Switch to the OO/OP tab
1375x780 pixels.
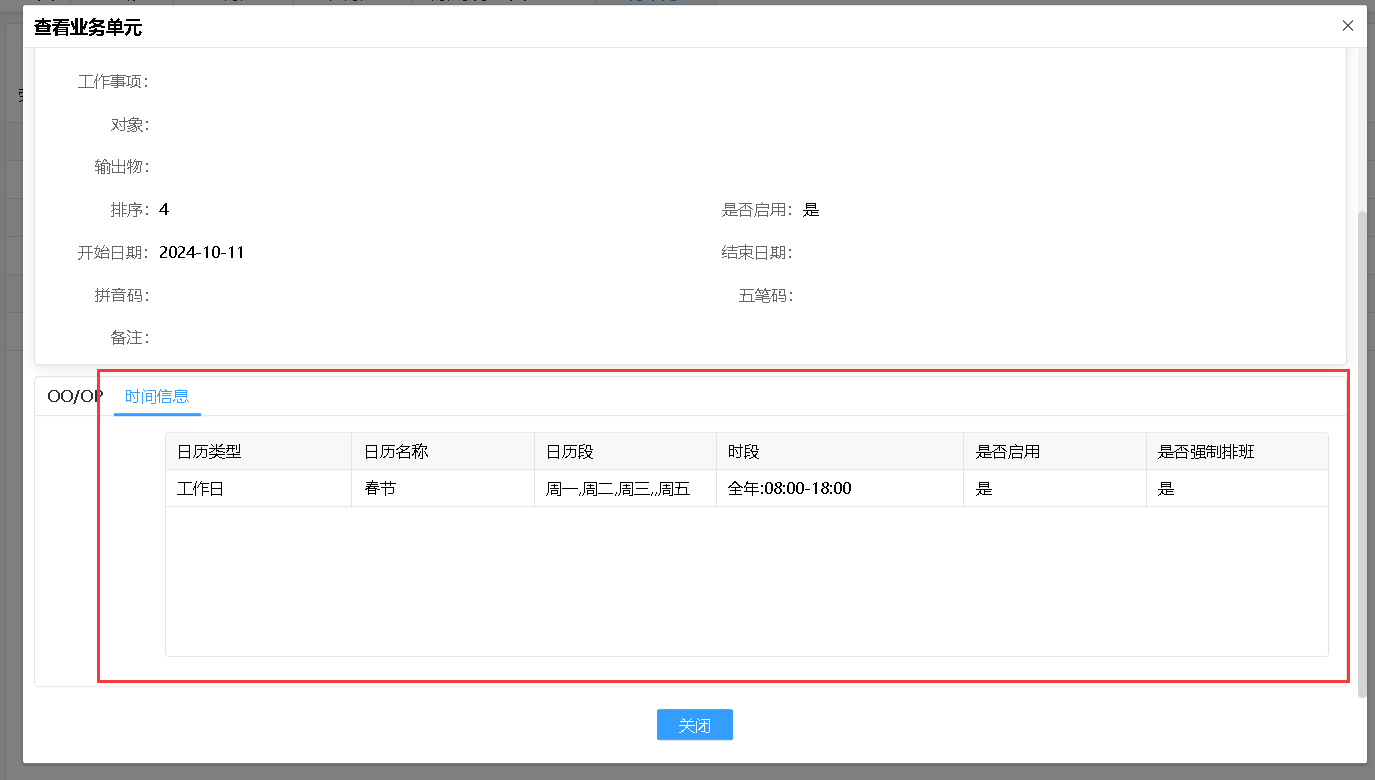74,395
